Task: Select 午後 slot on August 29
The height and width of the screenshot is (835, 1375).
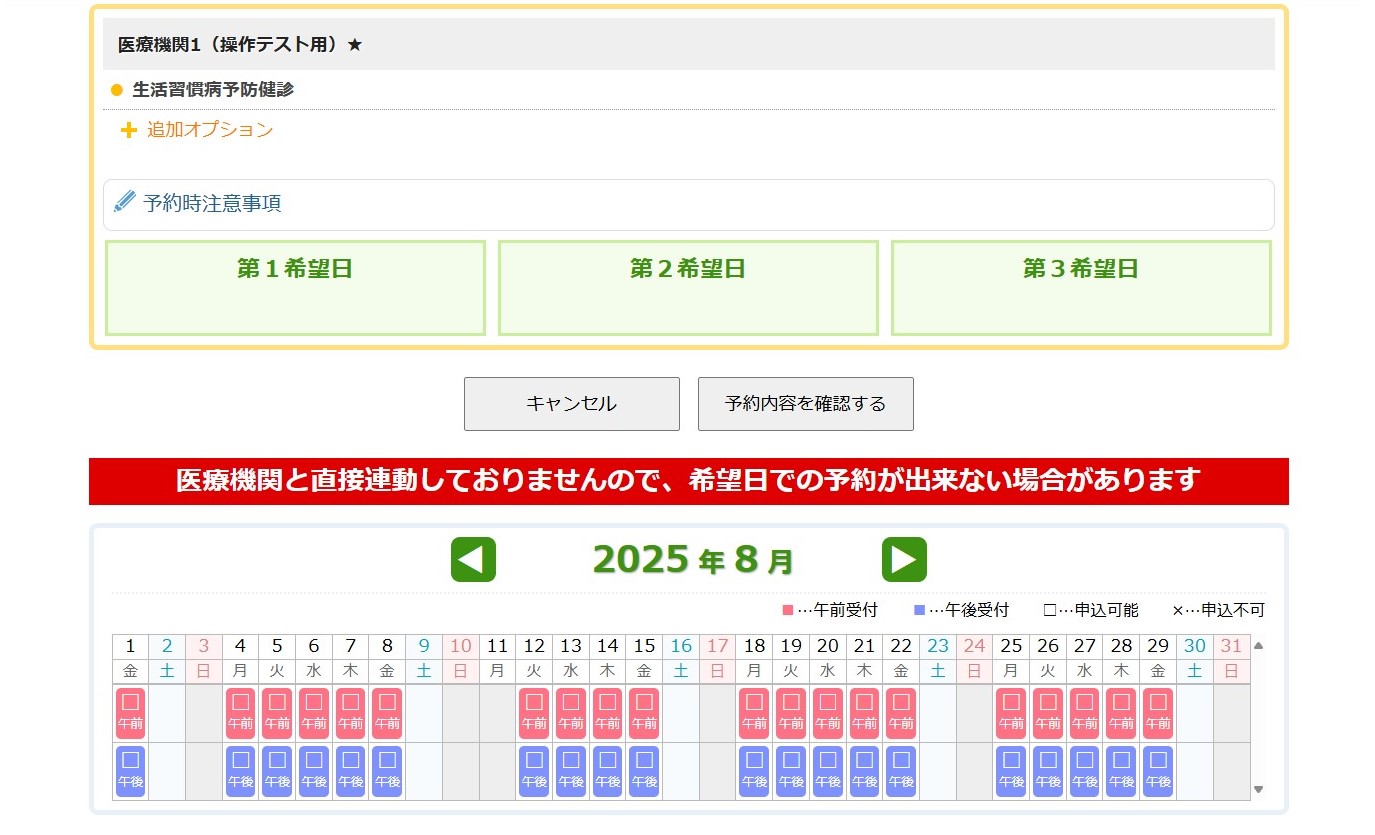Action: [1158, 771]
